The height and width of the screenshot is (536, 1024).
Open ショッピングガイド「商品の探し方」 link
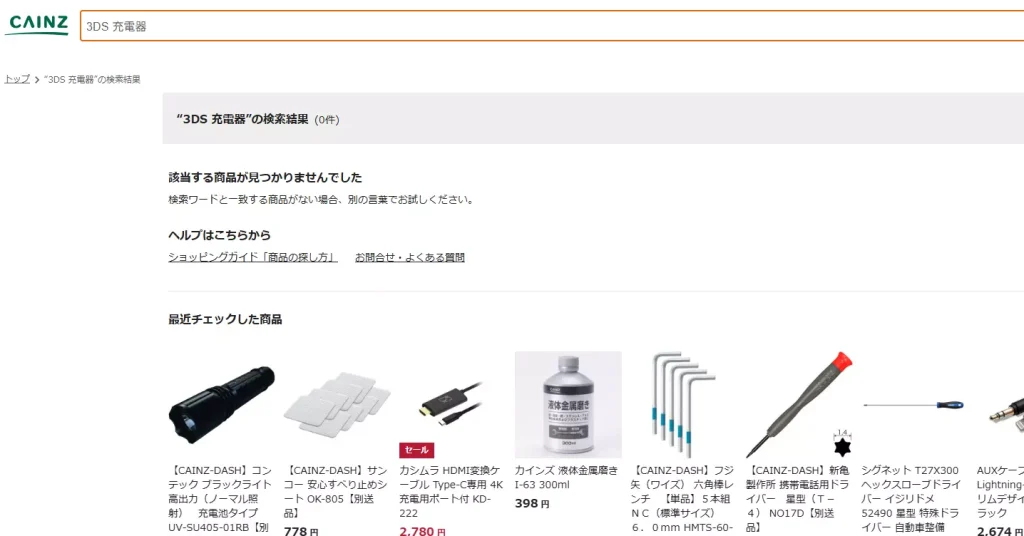[253, 257]
